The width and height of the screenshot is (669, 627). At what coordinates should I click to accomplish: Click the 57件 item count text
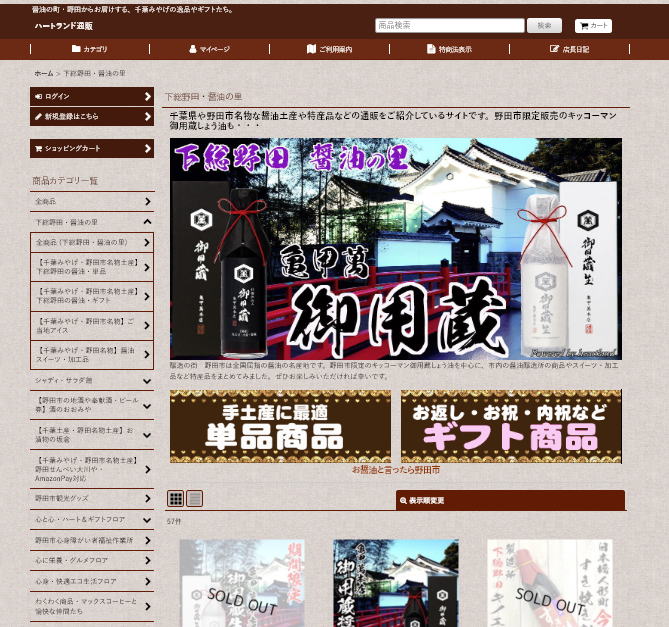click(174, 522)
